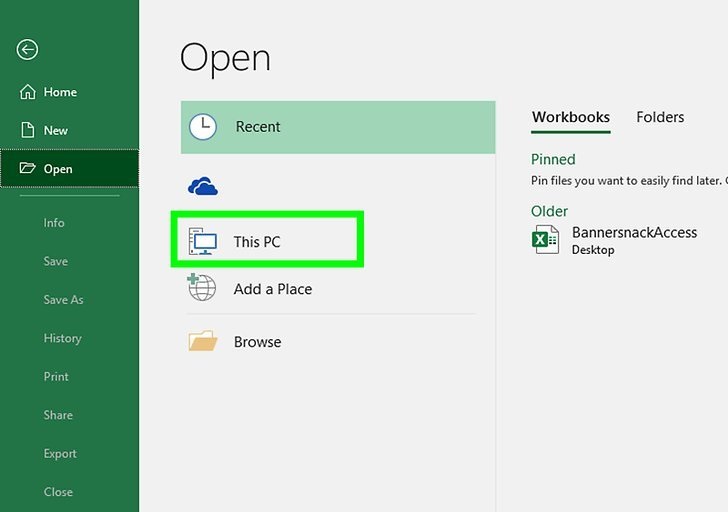Click the This PC computer icon

tap(203, 241)
